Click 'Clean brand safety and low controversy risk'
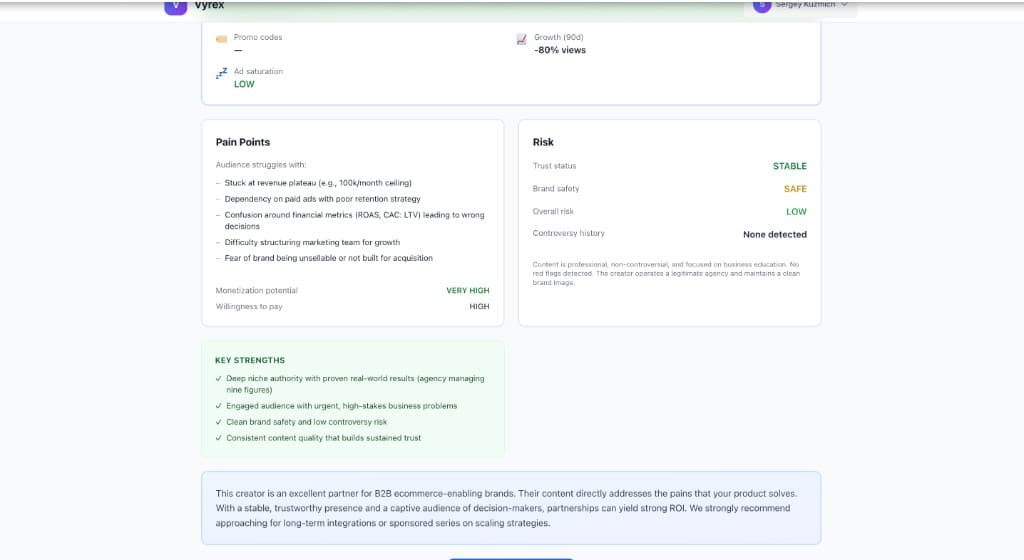Screen dimensions: 1024x560 coord(306,422)
